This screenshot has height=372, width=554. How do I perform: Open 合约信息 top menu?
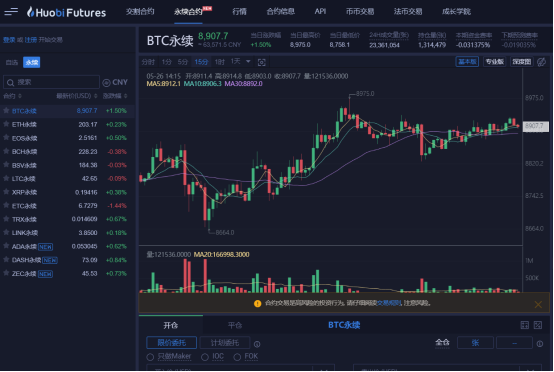[281, 12]
